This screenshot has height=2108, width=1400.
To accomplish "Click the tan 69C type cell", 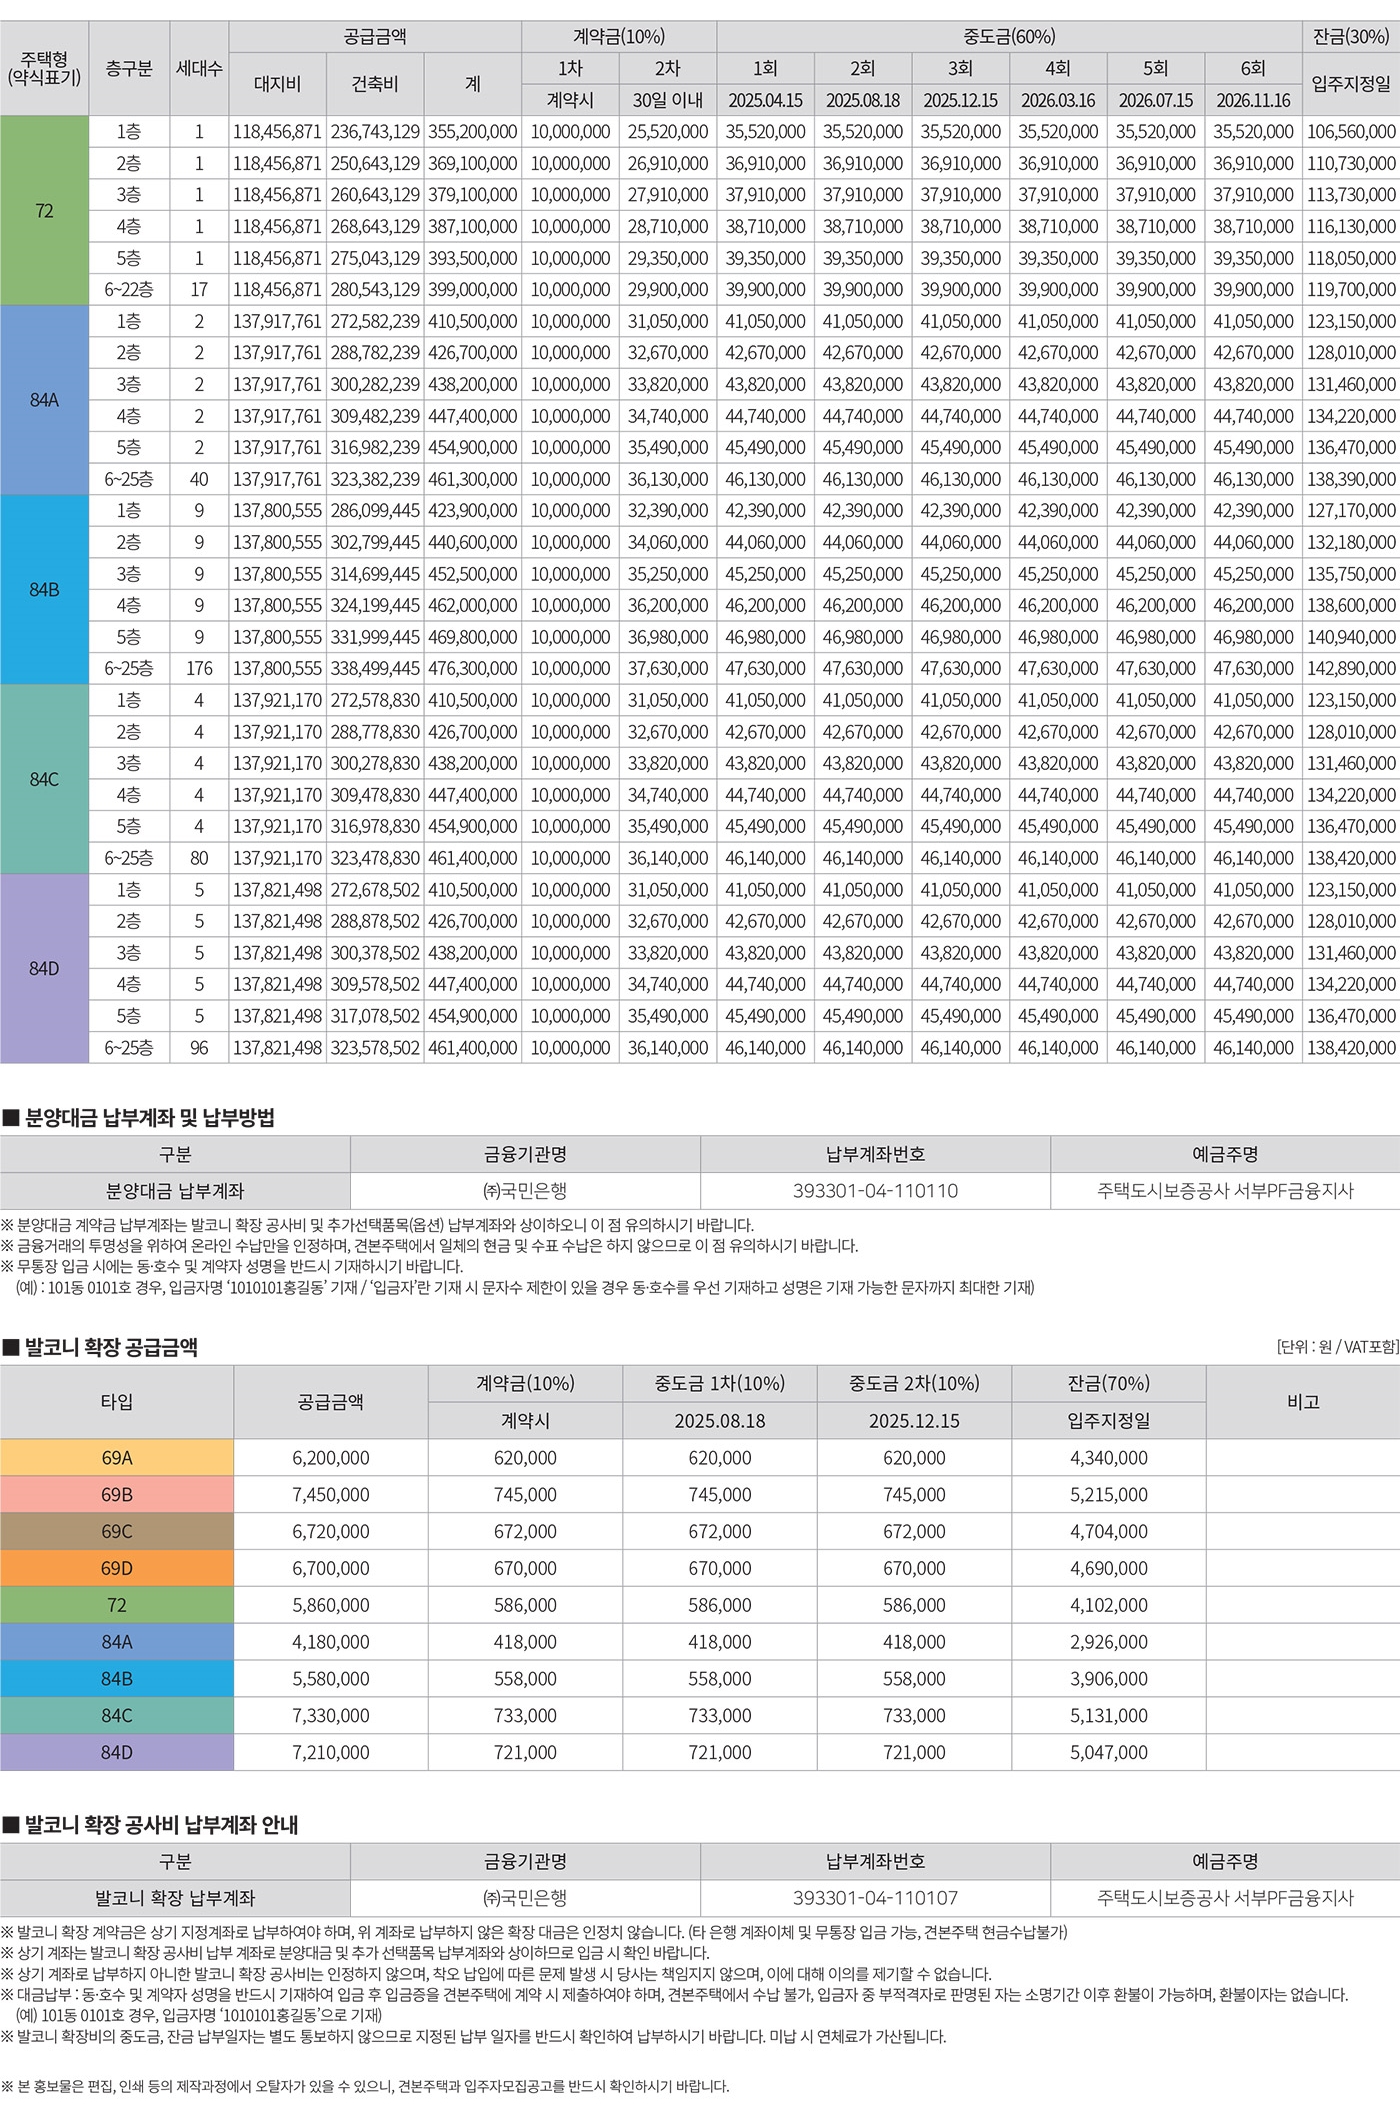I will pyautogui.click(x=117, y=1531).
